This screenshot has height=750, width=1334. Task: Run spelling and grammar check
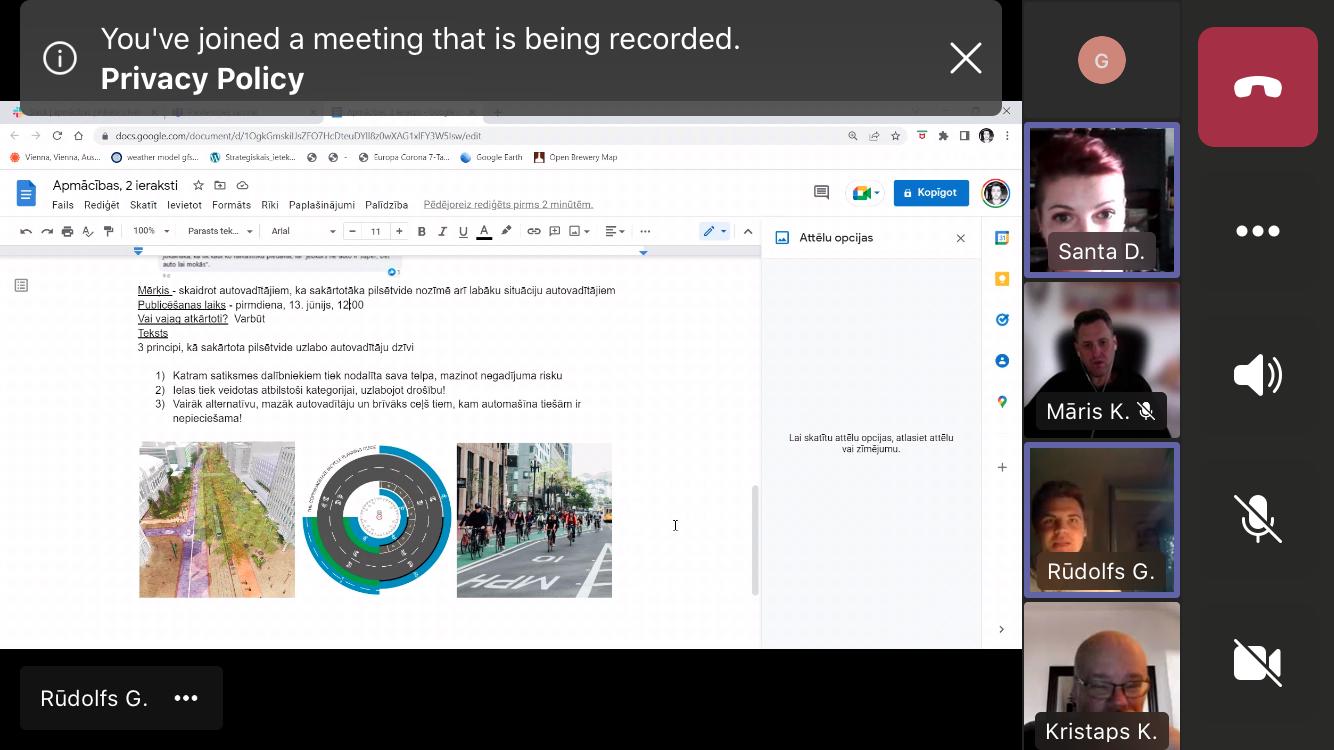click(x=88, y=231)
